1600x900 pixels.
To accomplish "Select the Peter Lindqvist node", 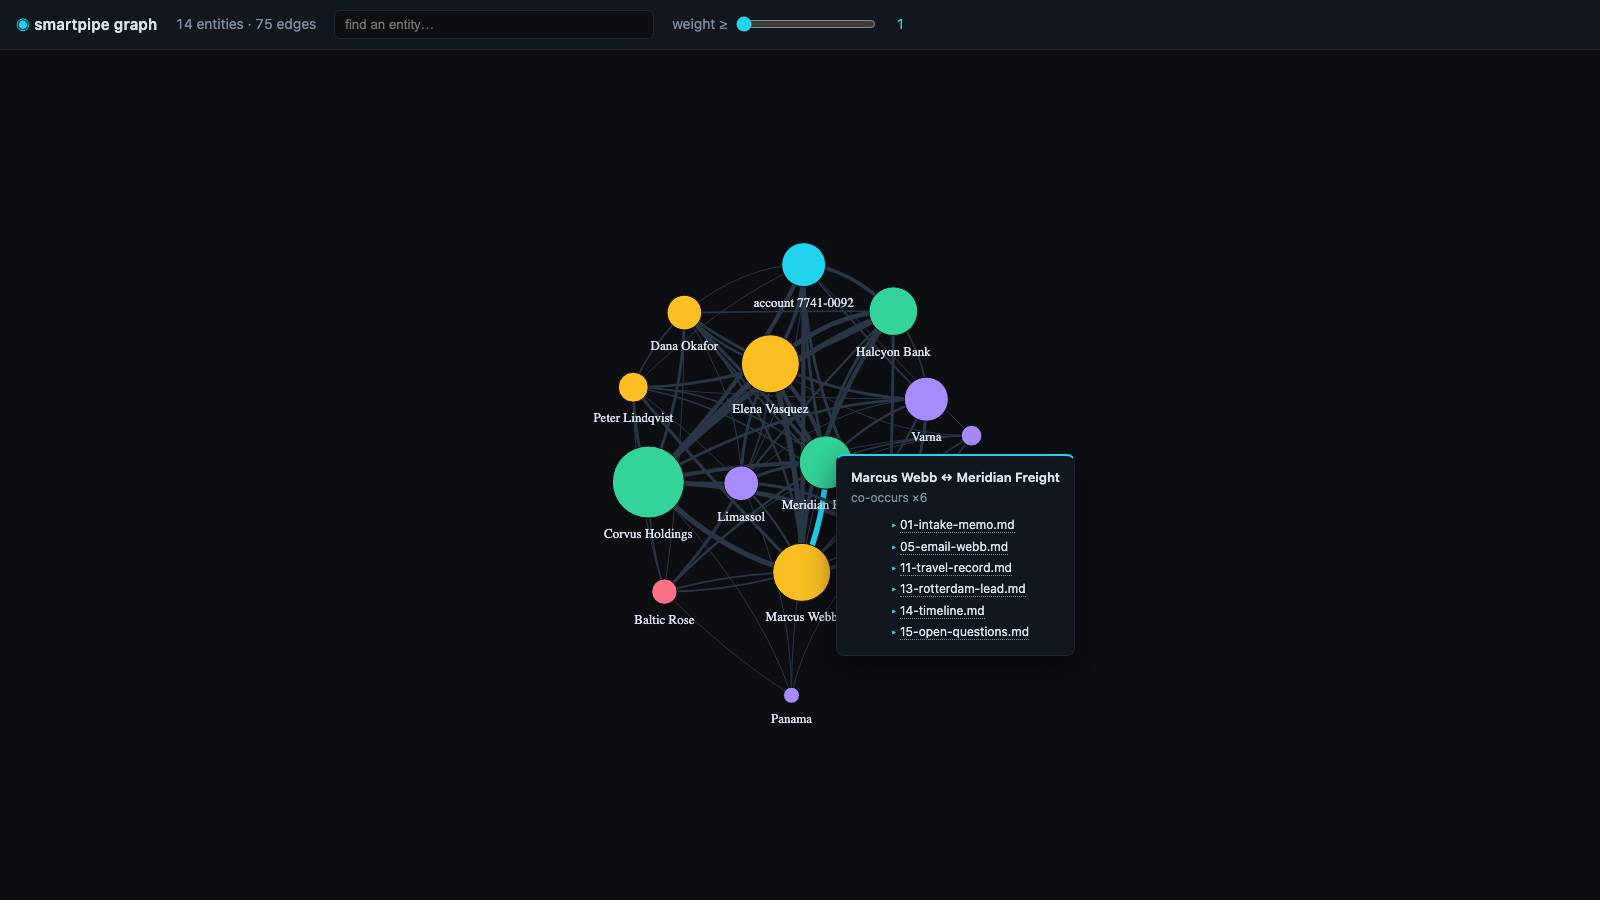I will 633,387.
